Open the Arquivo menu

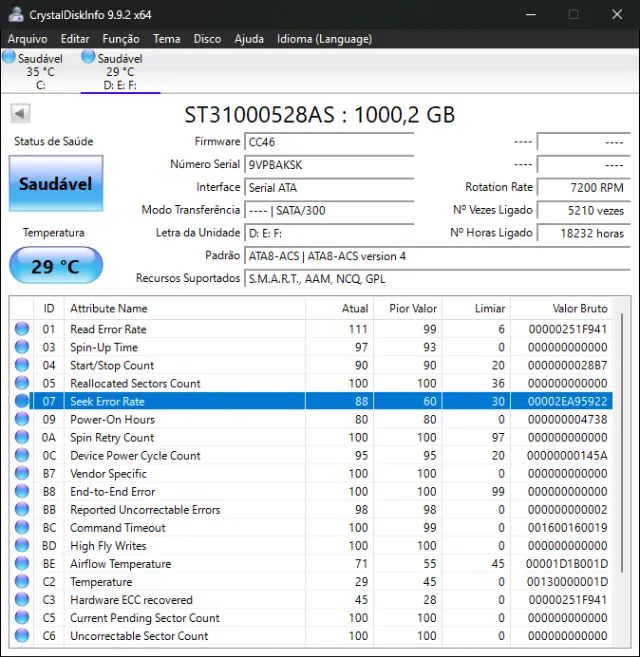coord(28,39)
